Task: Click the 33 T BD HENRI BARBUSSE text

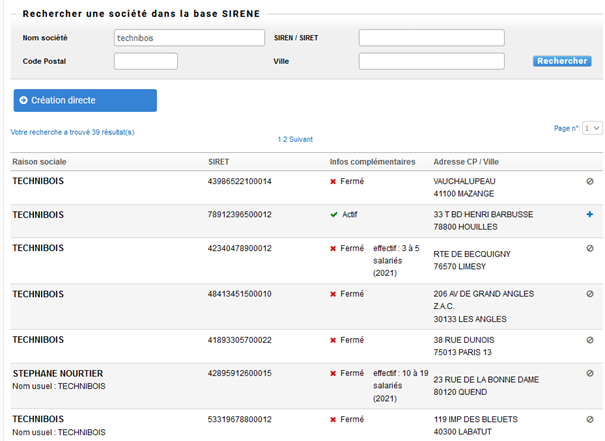Action: [x=483, y=214]
